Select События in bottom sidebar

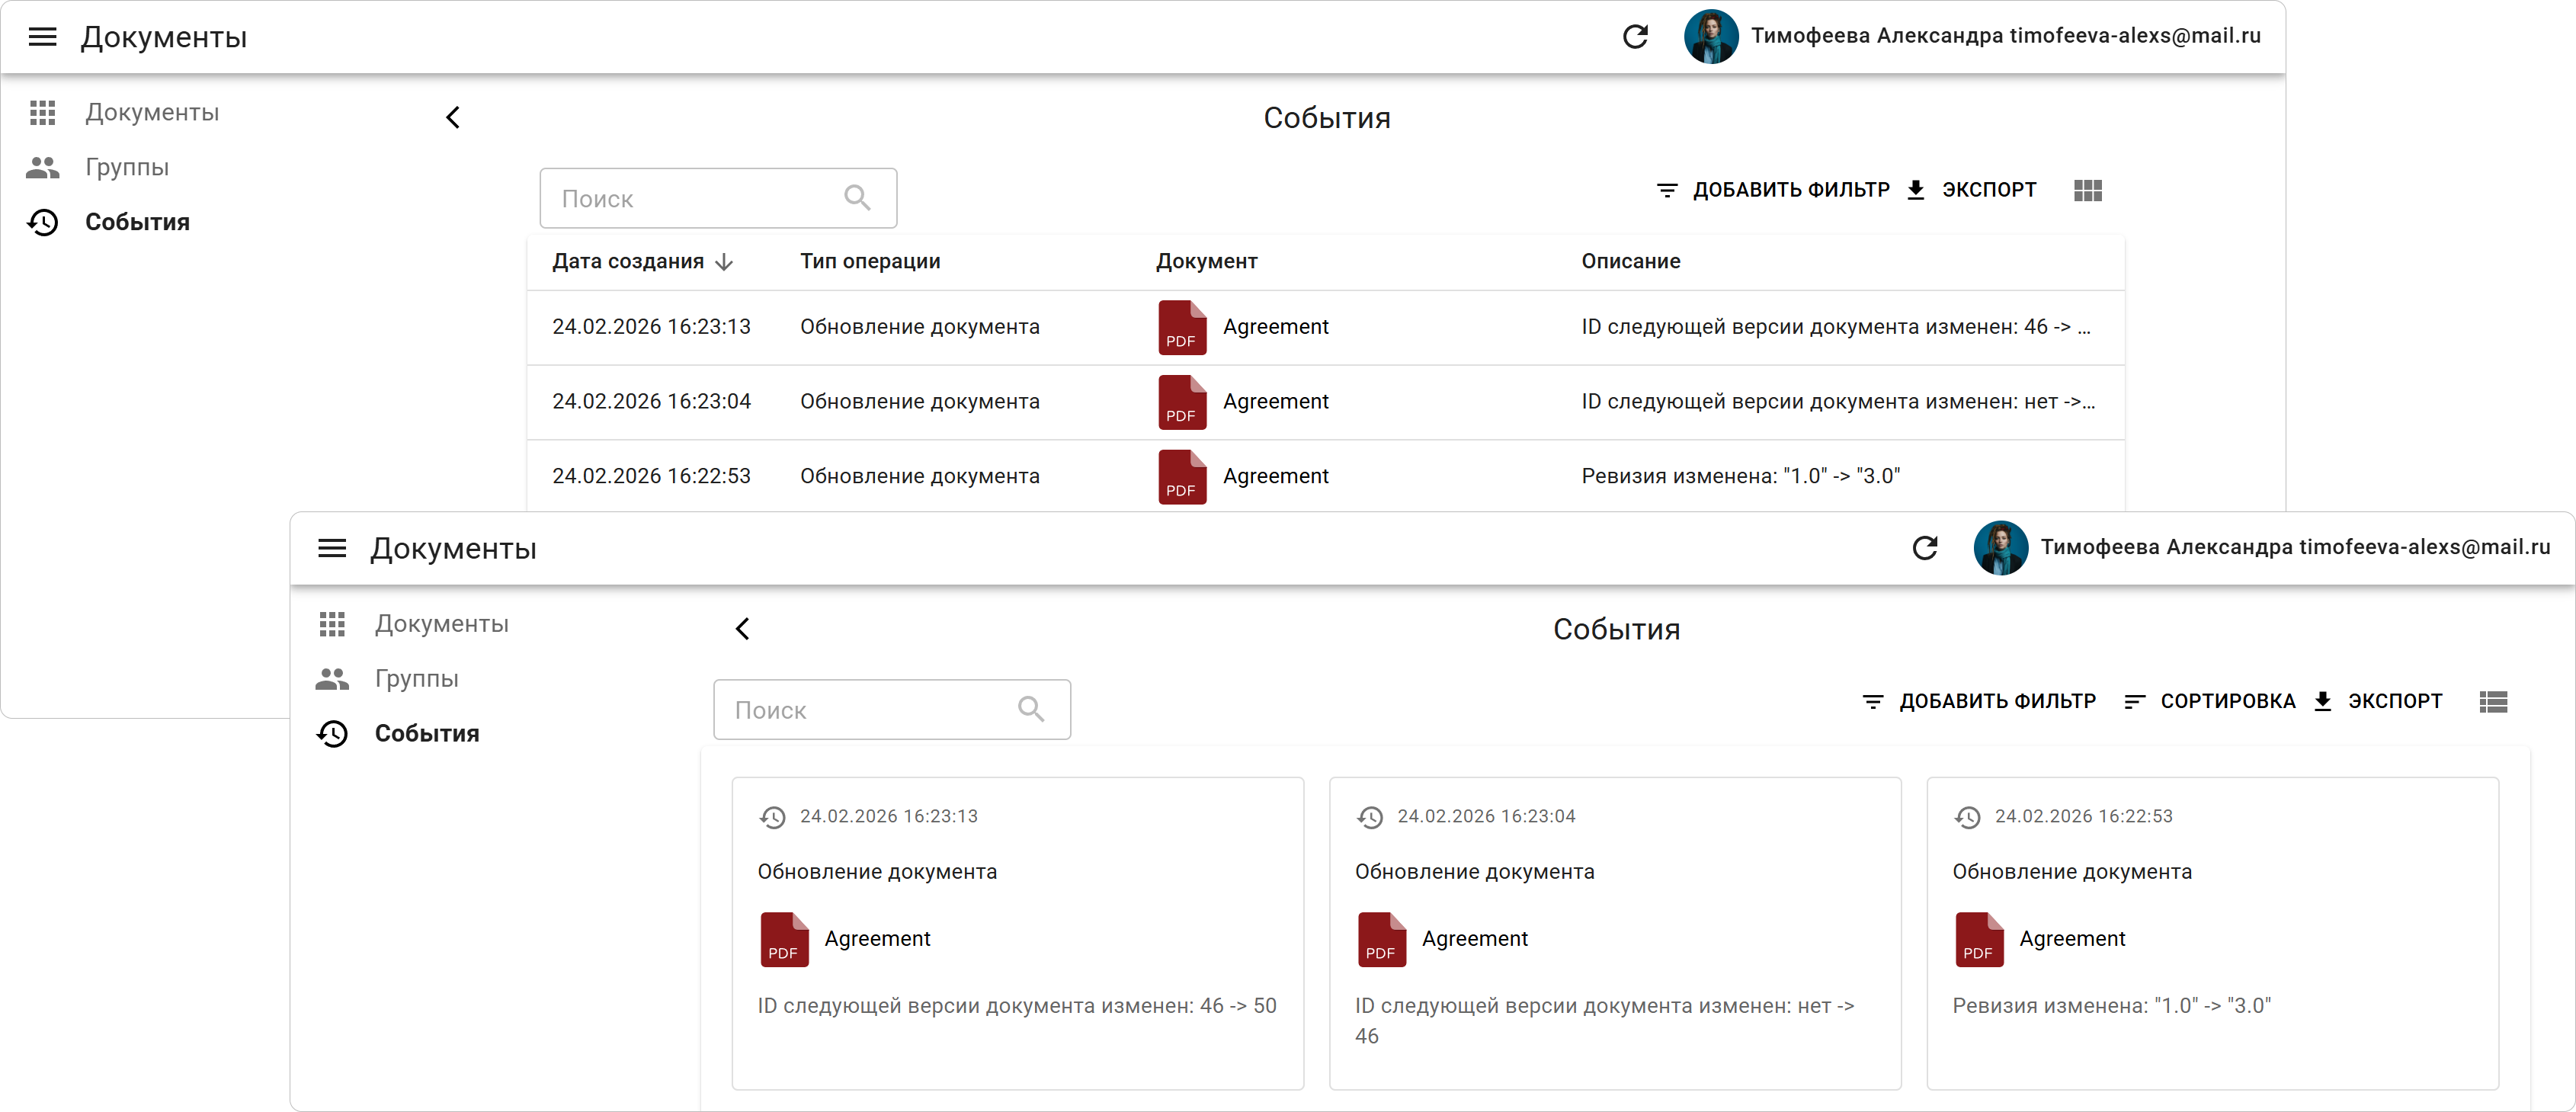(x=426, y=734)
